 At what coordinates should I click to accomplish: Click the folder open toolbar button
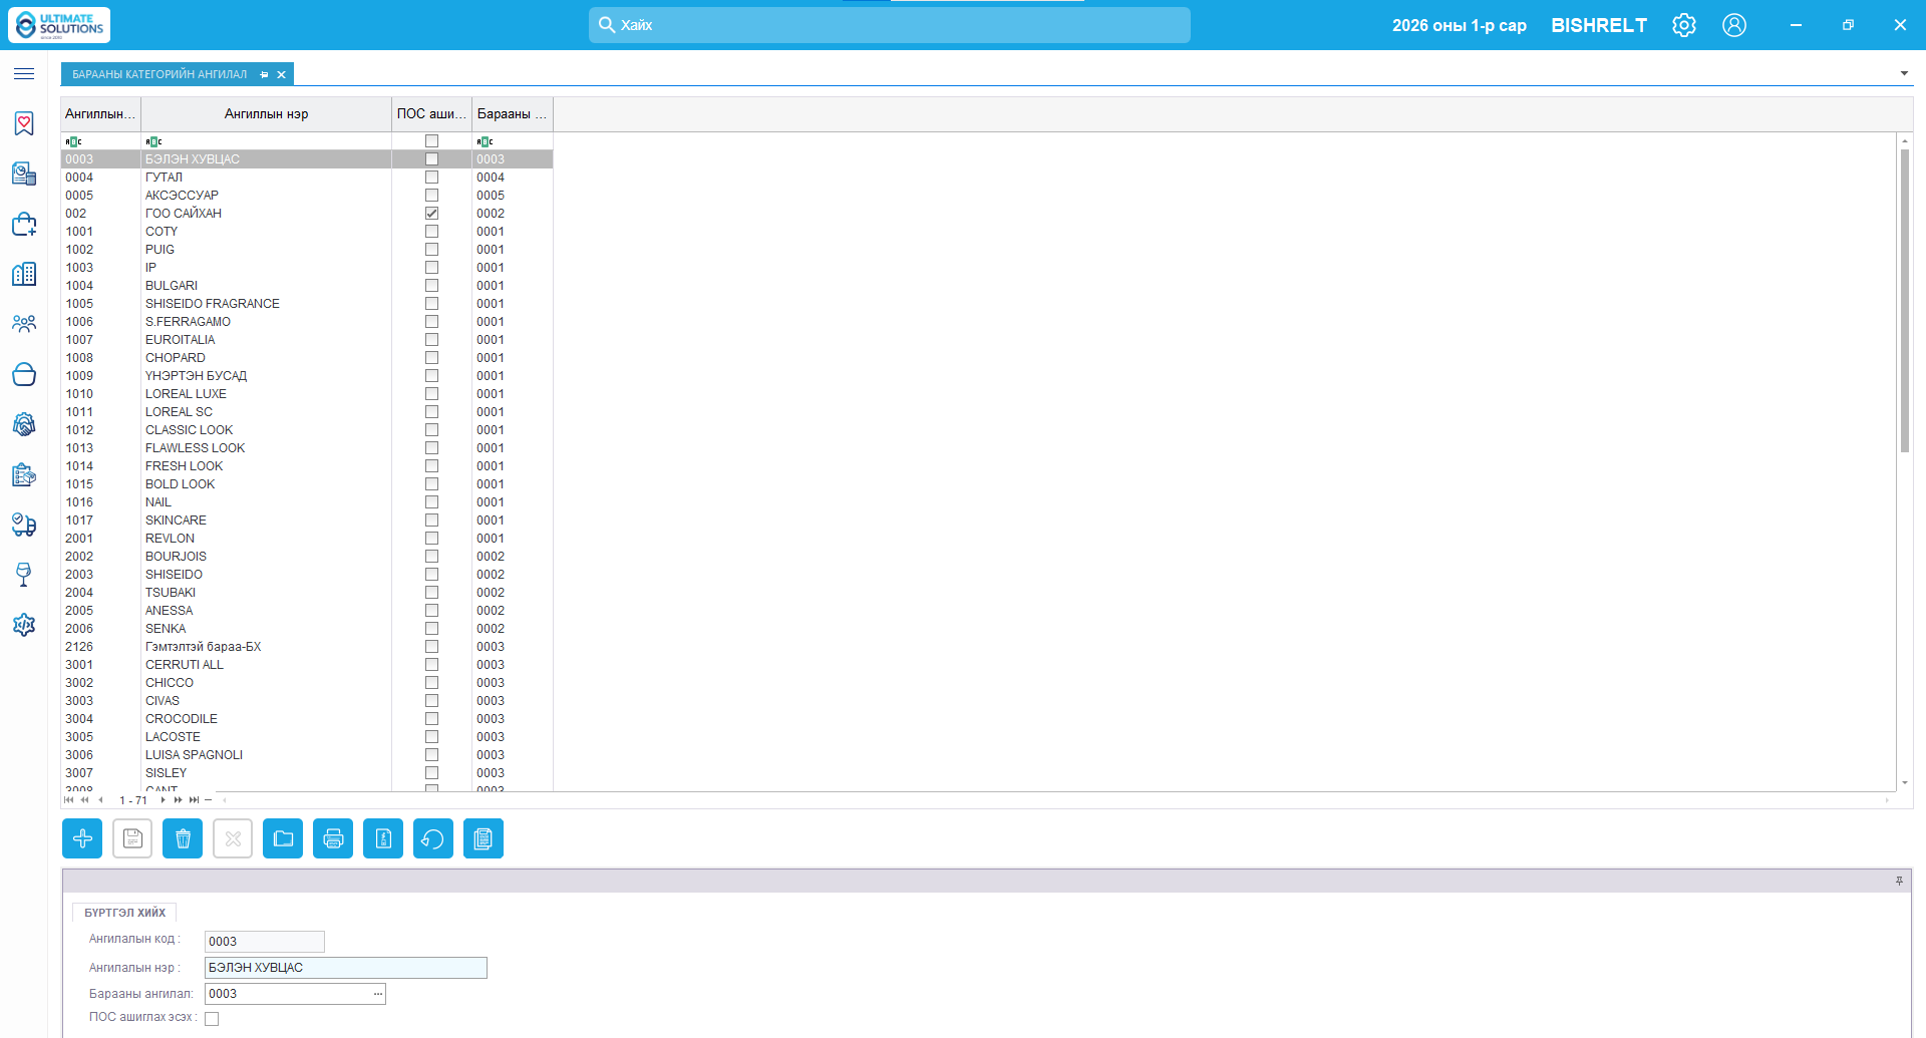coord(283,838)
